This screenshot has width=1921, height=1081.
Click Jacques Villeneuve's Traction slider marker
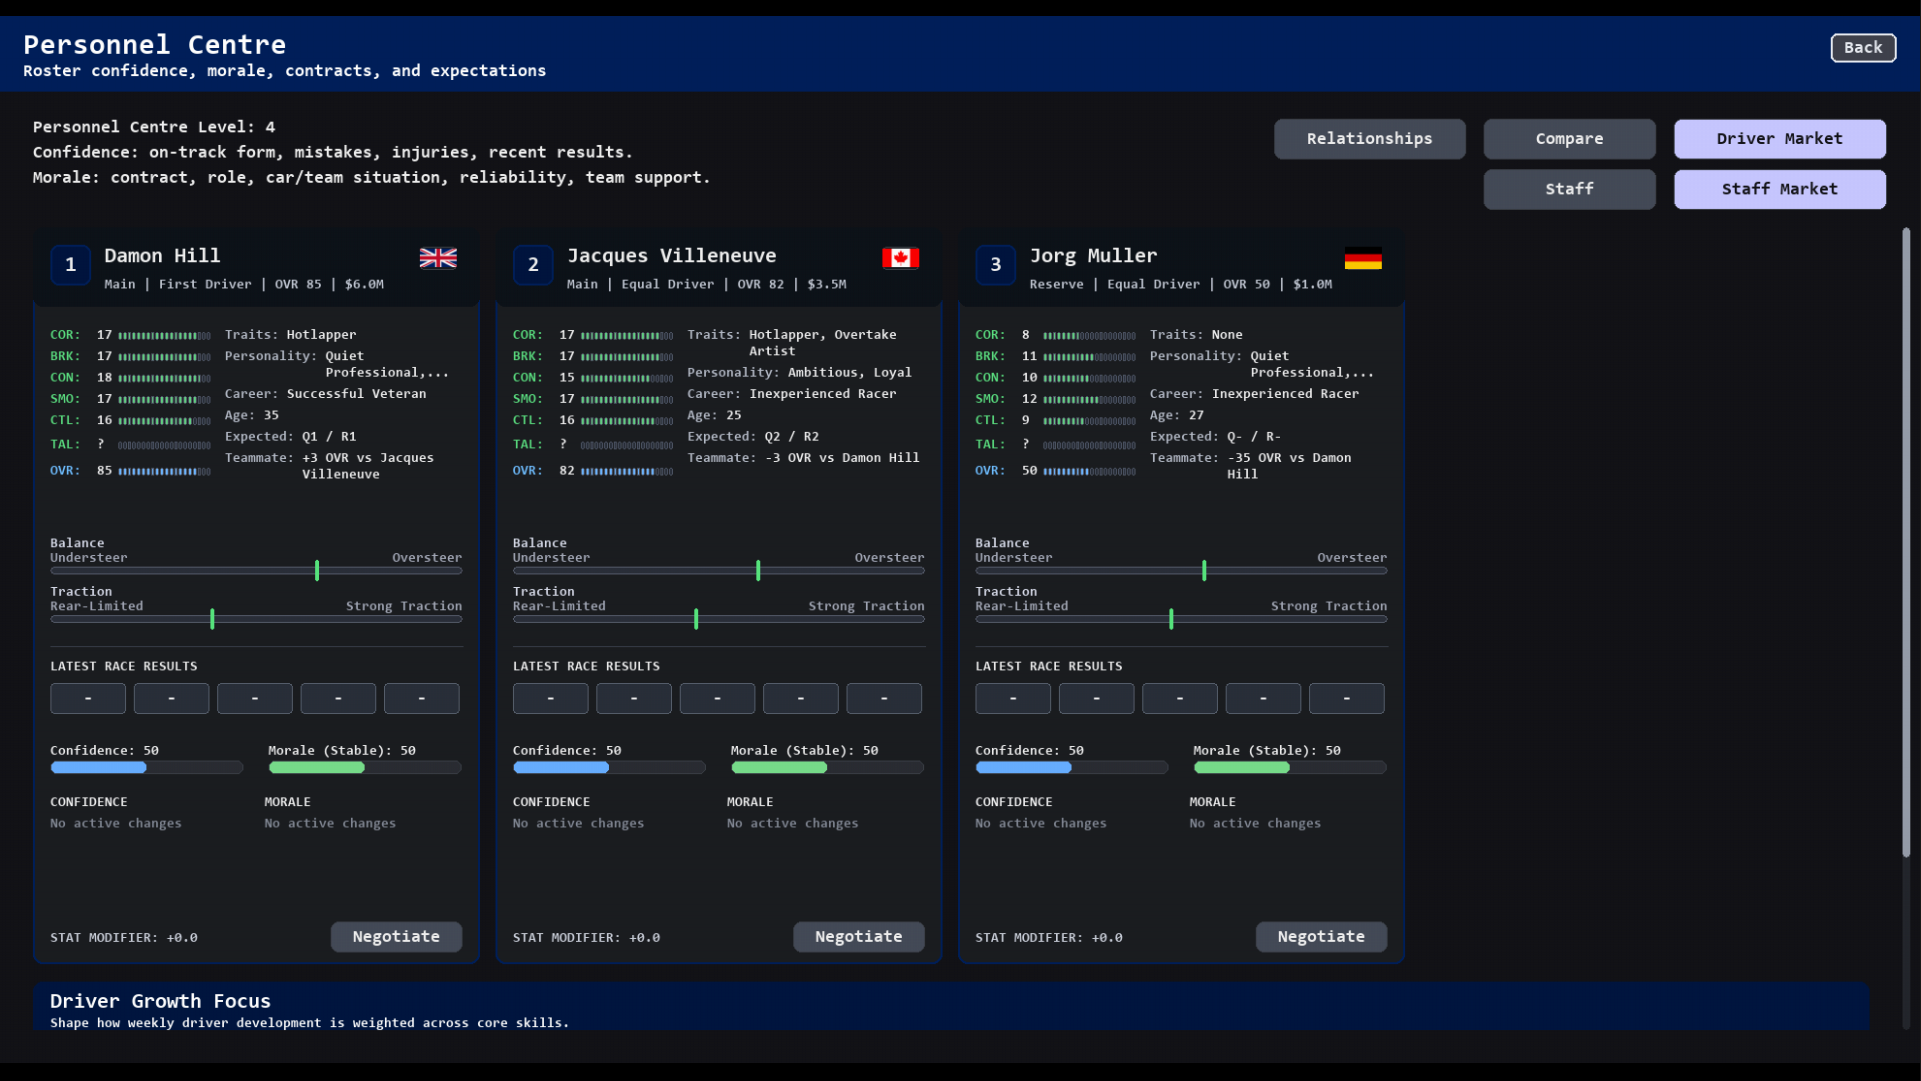pyautogui.click(x=696, y=619)
